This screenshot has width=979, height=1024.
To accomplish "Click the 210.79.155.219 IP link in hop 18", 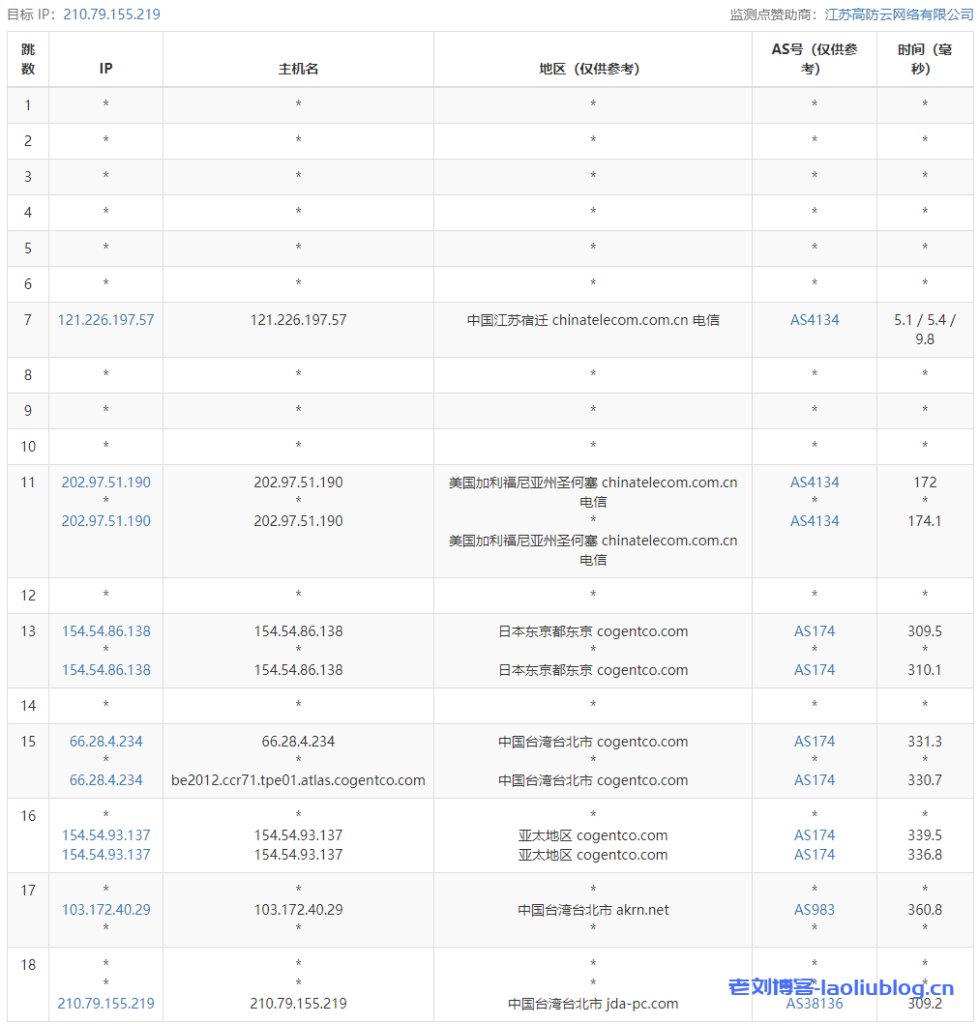I will pyautogui.click(x=106, y=1003).
